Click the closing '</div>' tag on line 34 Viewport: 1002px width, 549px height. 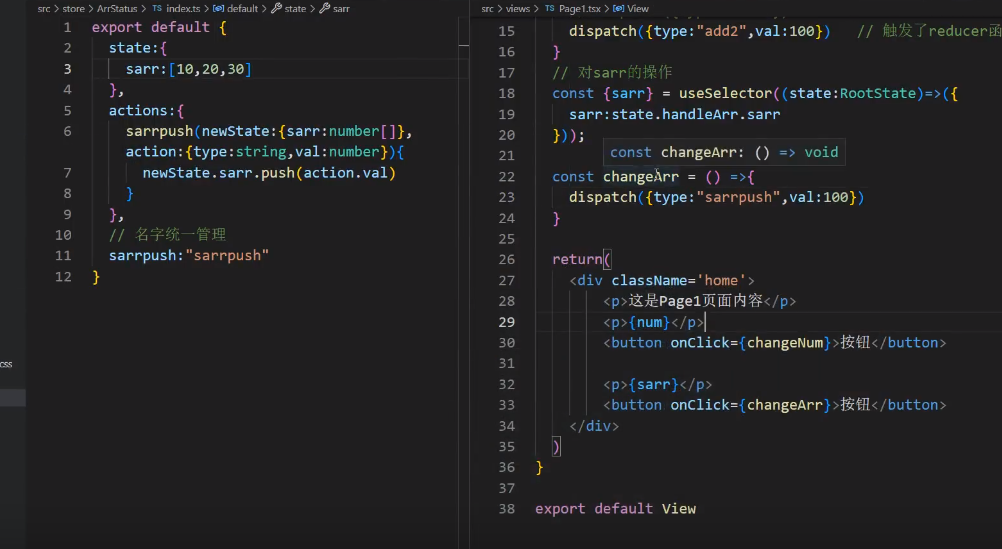pos(594,426)
